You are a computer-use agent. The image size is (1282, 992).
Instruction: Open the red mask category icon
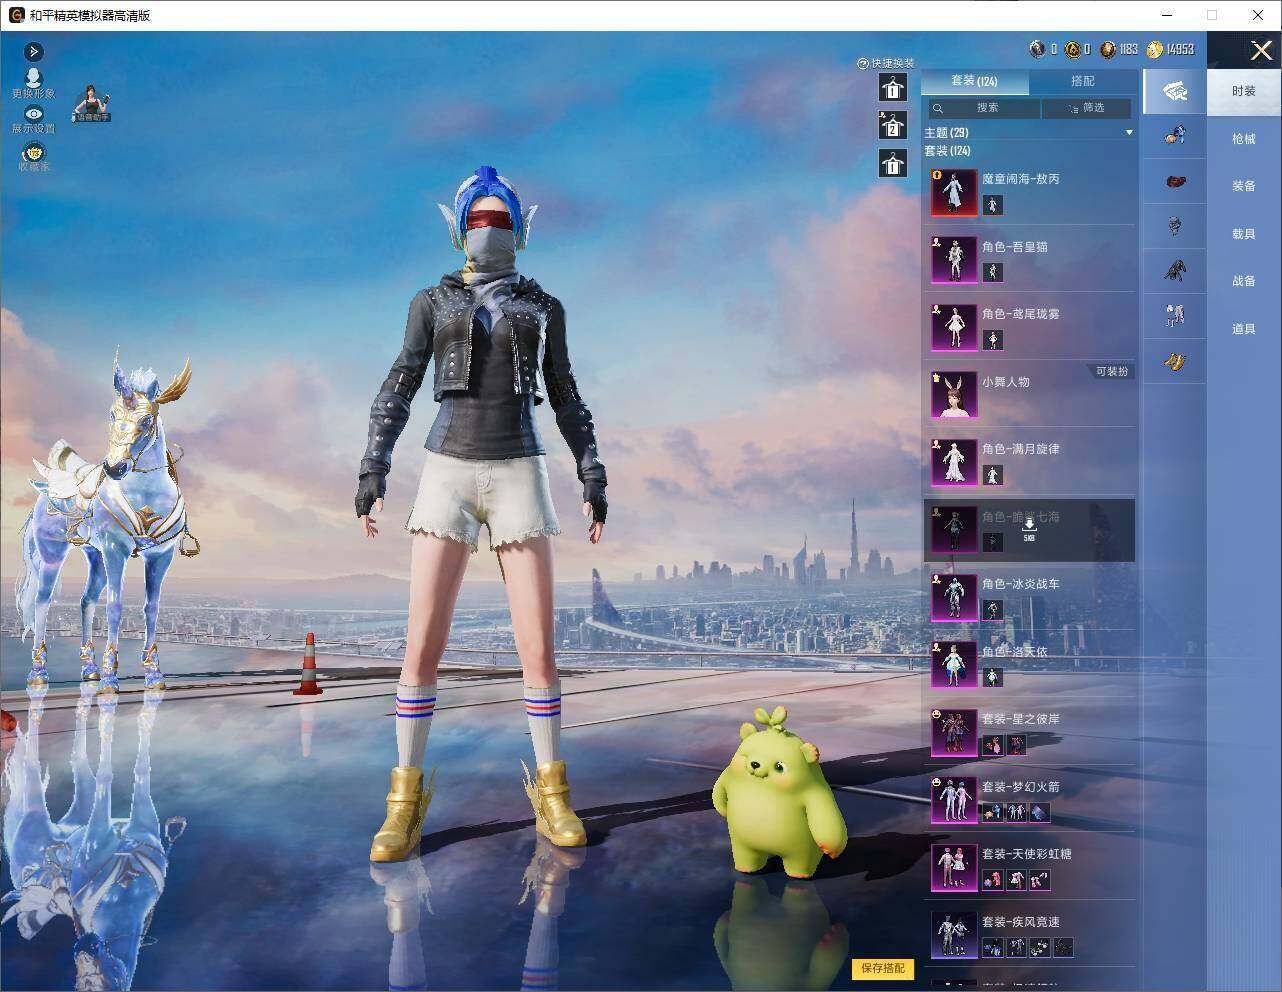tap(1175, 181)
